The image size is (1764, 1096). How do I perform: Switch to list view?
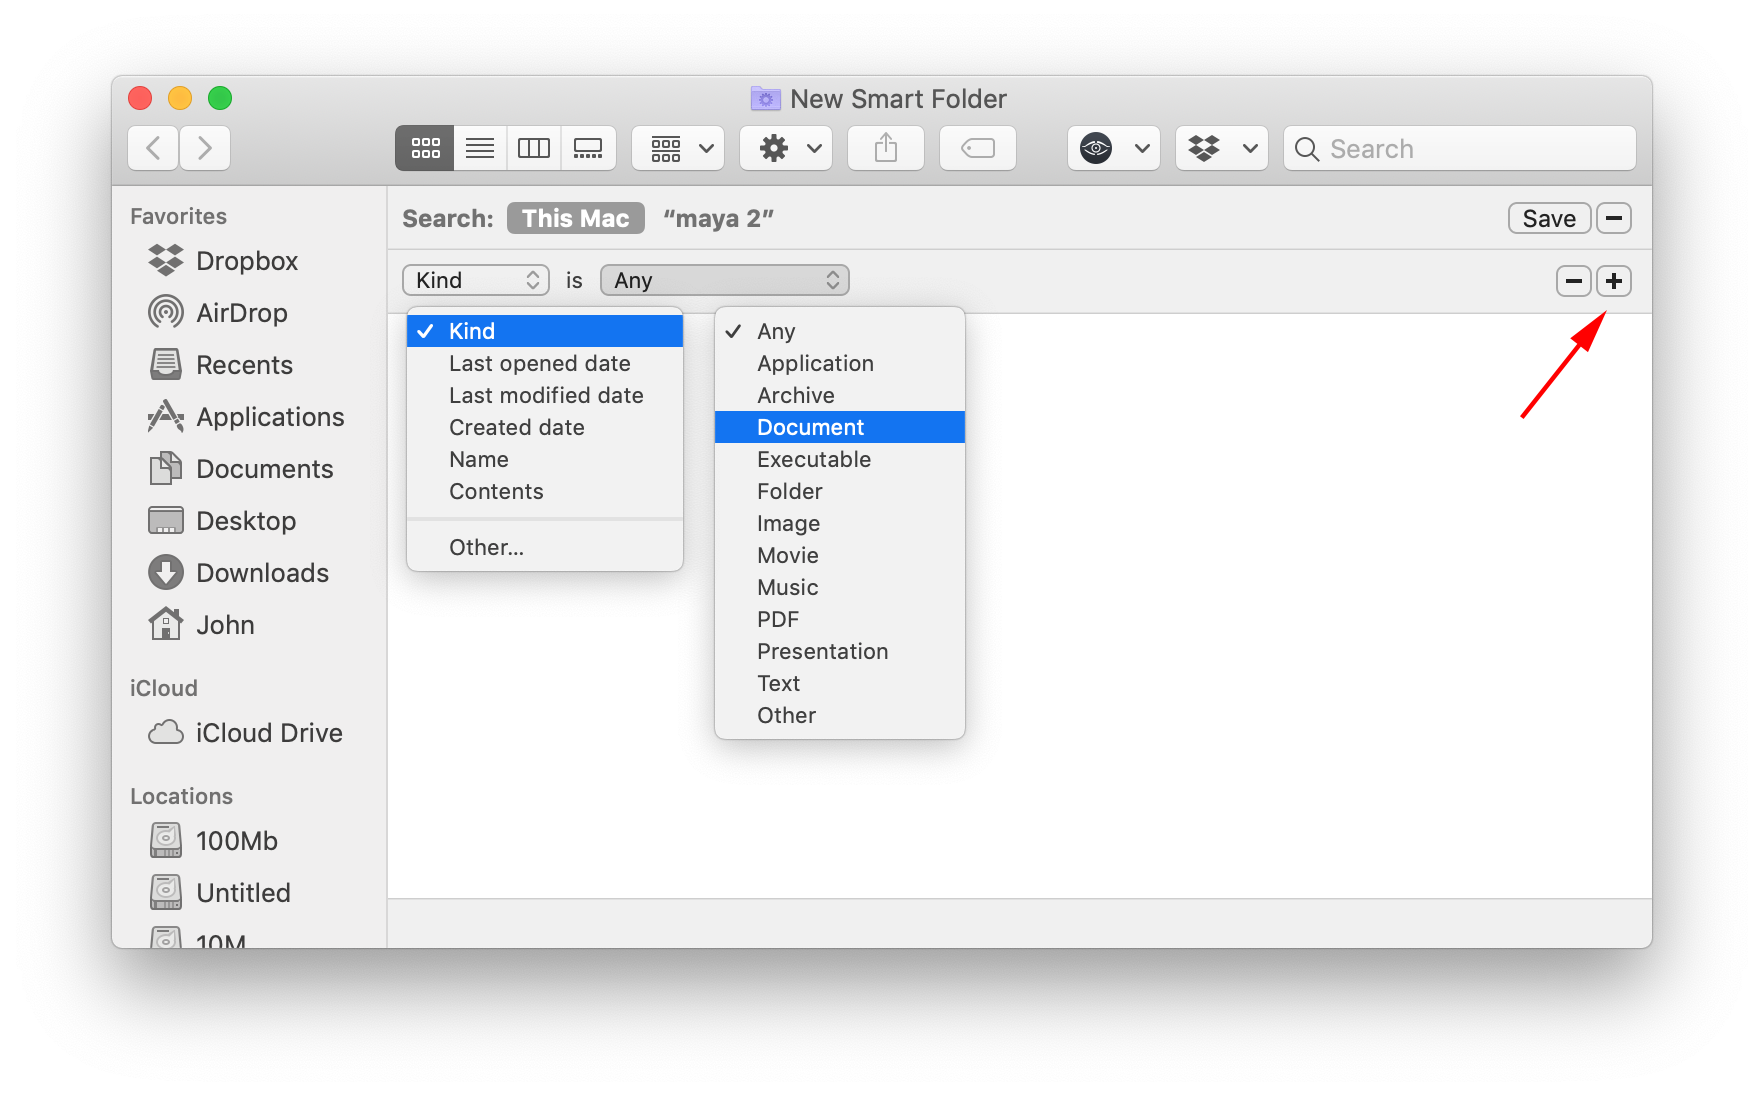(x=479, y=148)
